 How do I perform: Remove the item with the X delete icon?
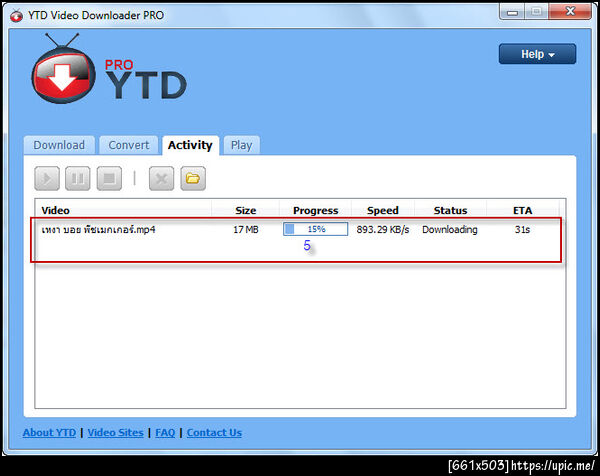pos(161,178)
